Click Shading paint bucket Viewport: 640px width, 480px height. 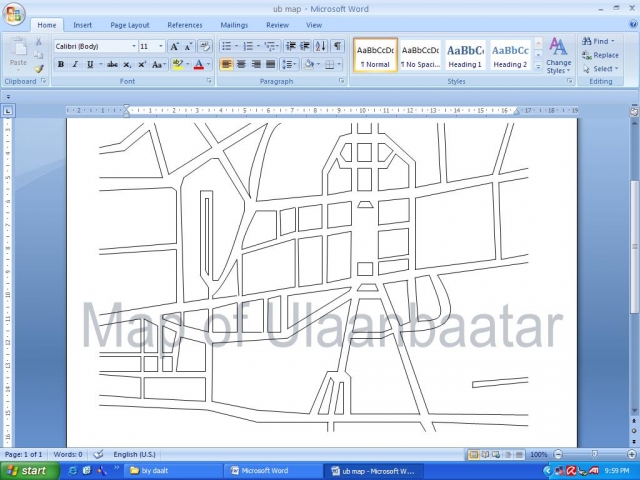click(x=309, y=64)
